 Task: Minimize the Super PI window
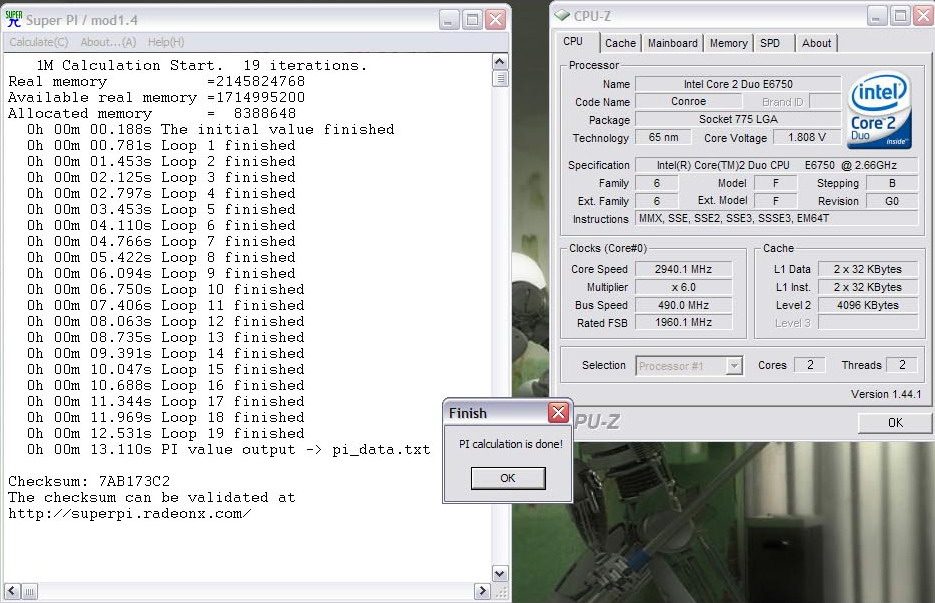449,20
